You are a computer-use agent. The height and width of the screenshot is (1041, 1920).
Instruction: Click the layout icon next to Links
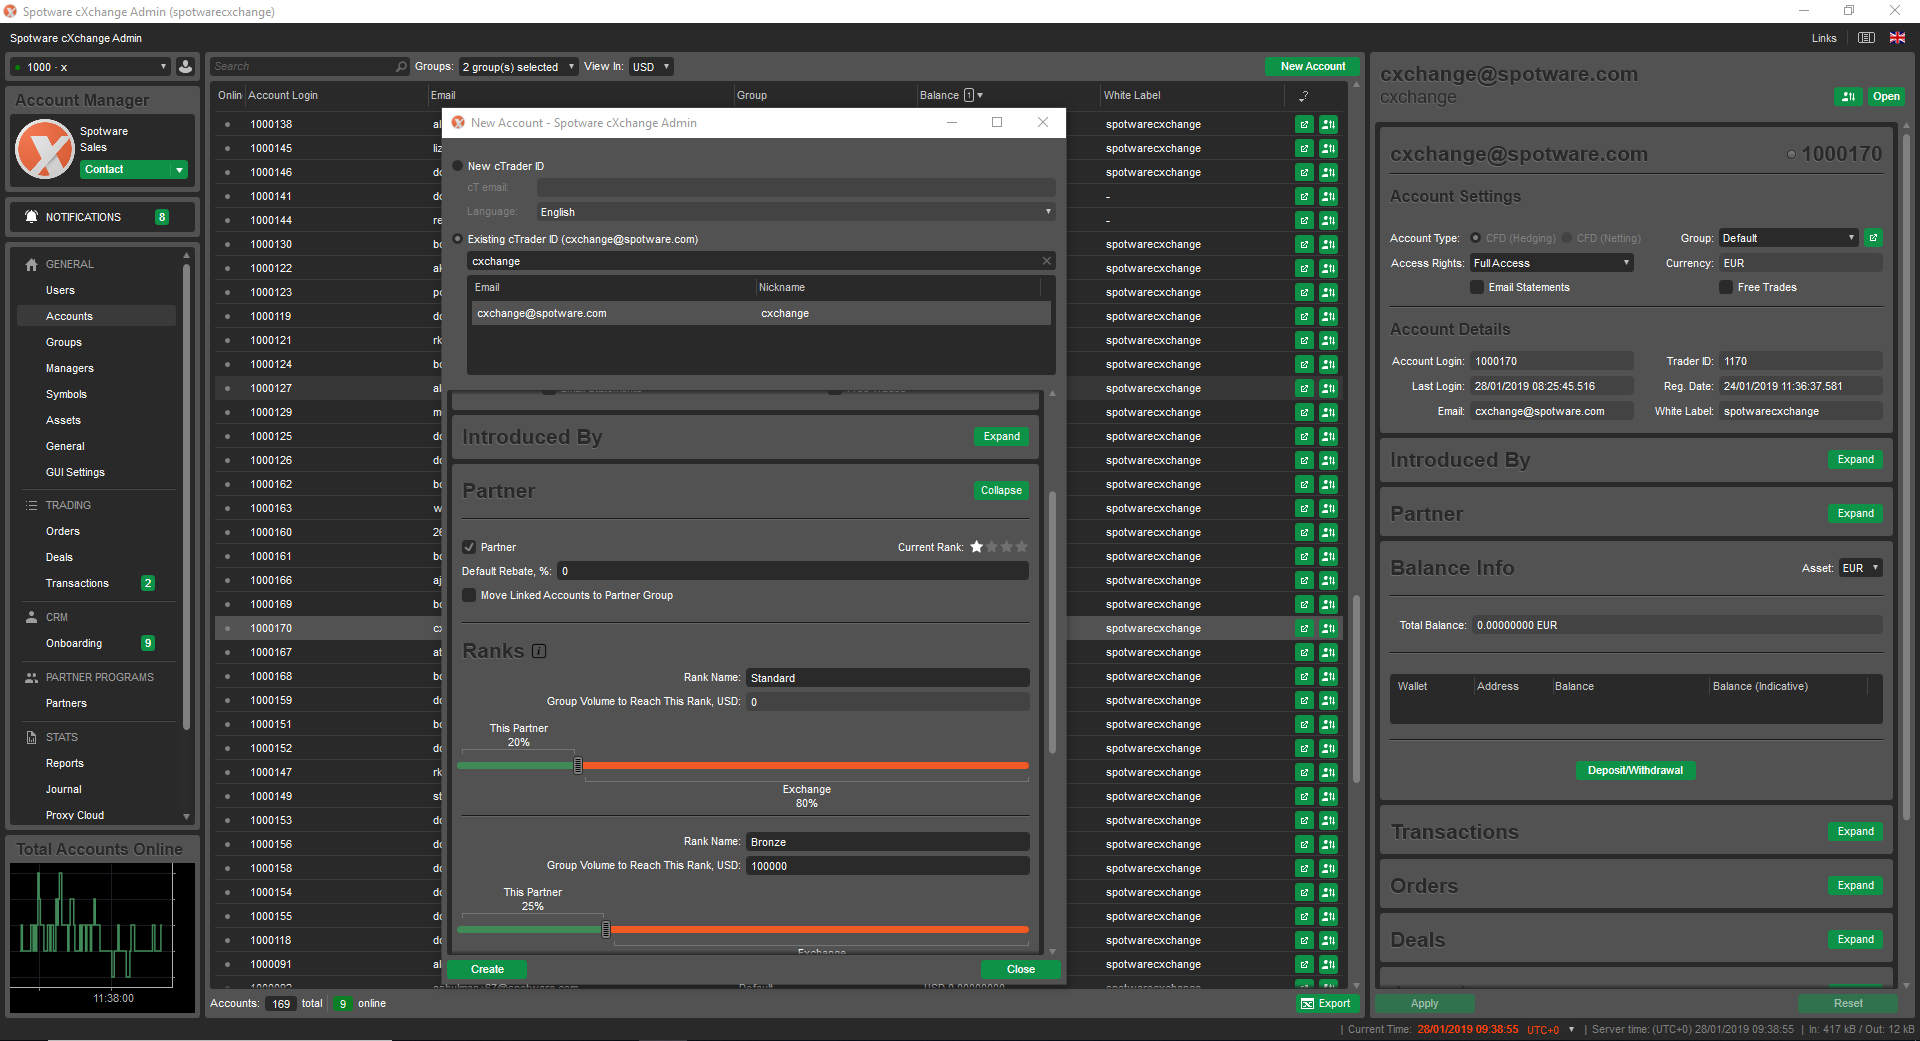1866,38
